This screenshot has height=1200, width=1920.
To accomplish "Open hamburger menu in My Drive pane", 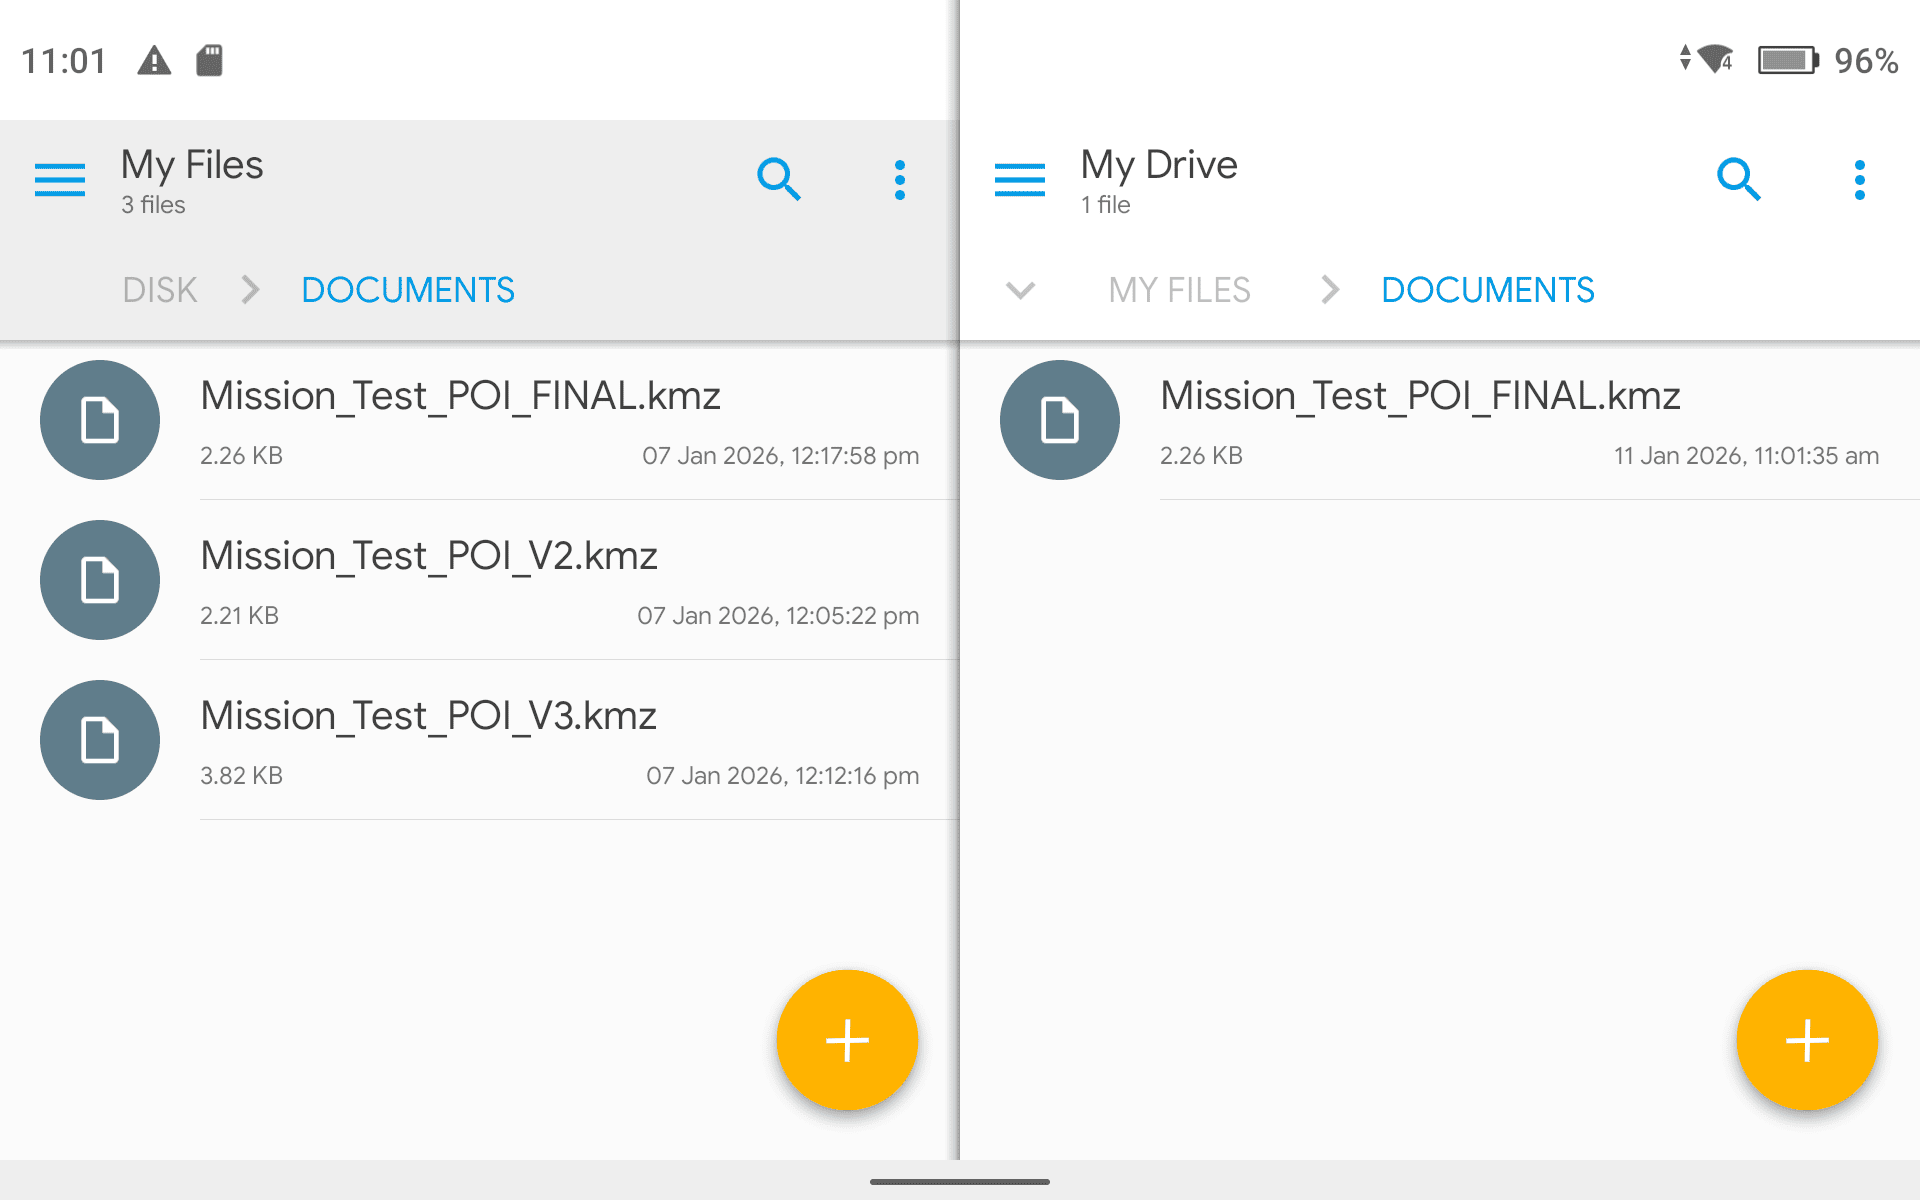I will (x=1020, y=180).
